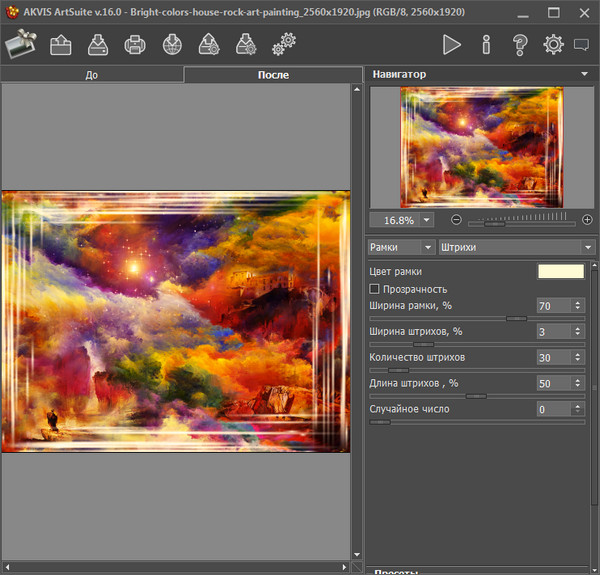Click the image window up scroll arrow
The height and width of the screenshot is (575, 600).
click(x=357, y=89)
